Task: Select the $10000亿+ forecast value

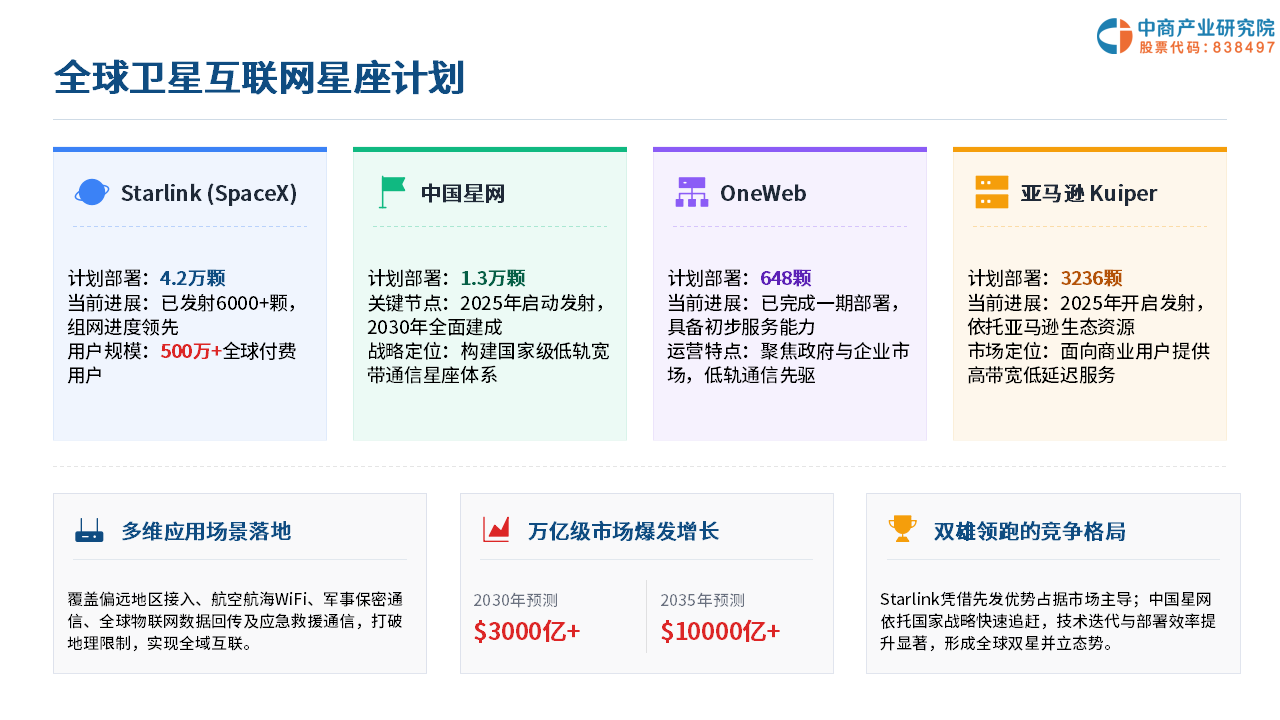Action: tap(720, 632)
